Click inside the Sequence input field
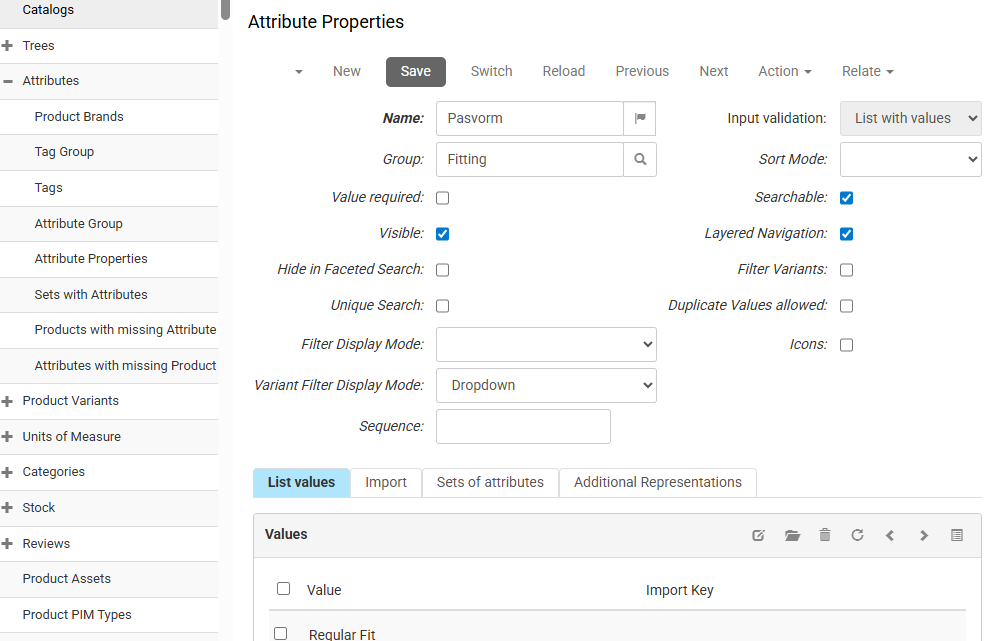Image resolution: width=989 pixels, height=641 pixels. [523, 426]
